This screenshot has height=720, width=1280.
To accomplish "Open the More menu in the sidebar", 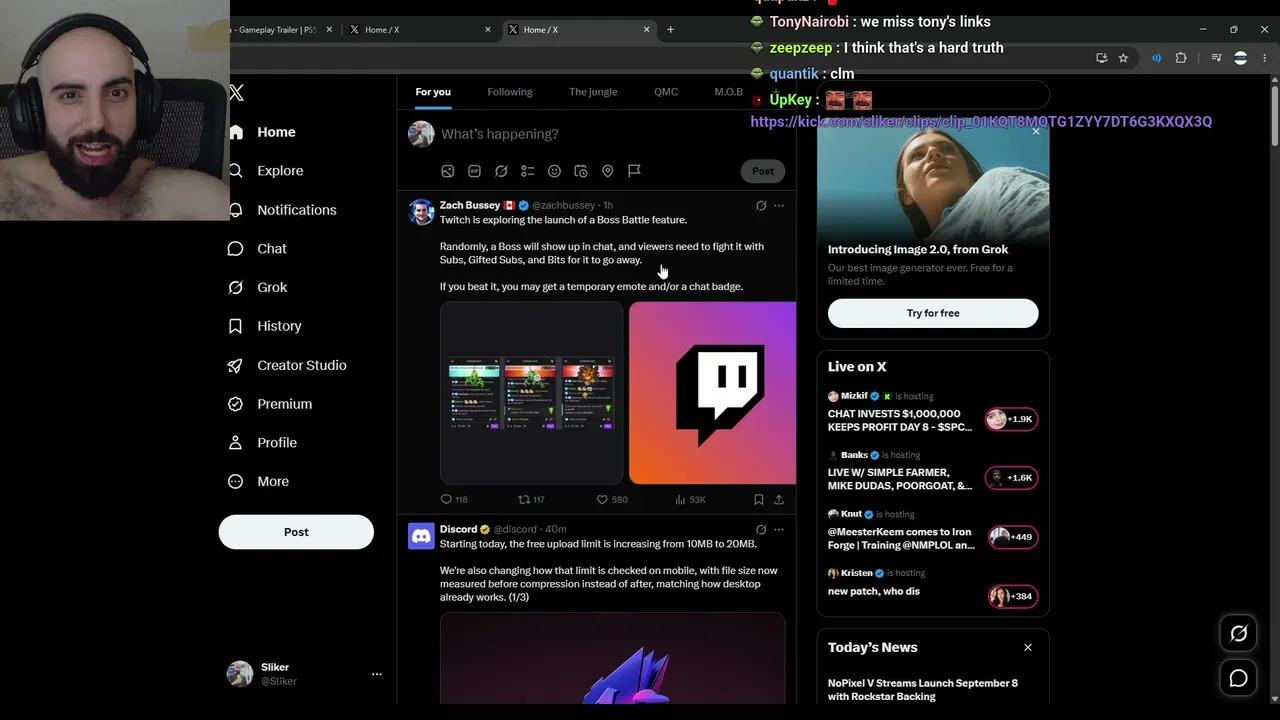I will coord(259,482).
